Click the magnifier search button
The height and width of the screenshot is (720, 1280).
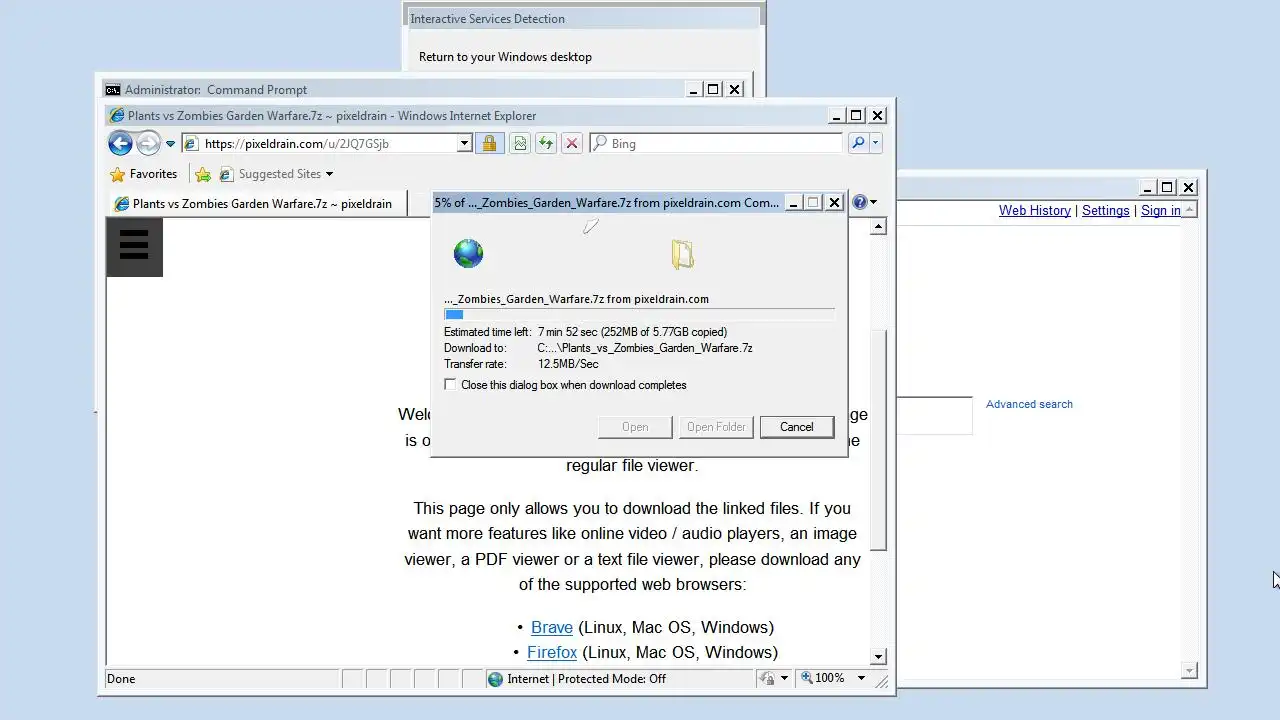(858, 143)
